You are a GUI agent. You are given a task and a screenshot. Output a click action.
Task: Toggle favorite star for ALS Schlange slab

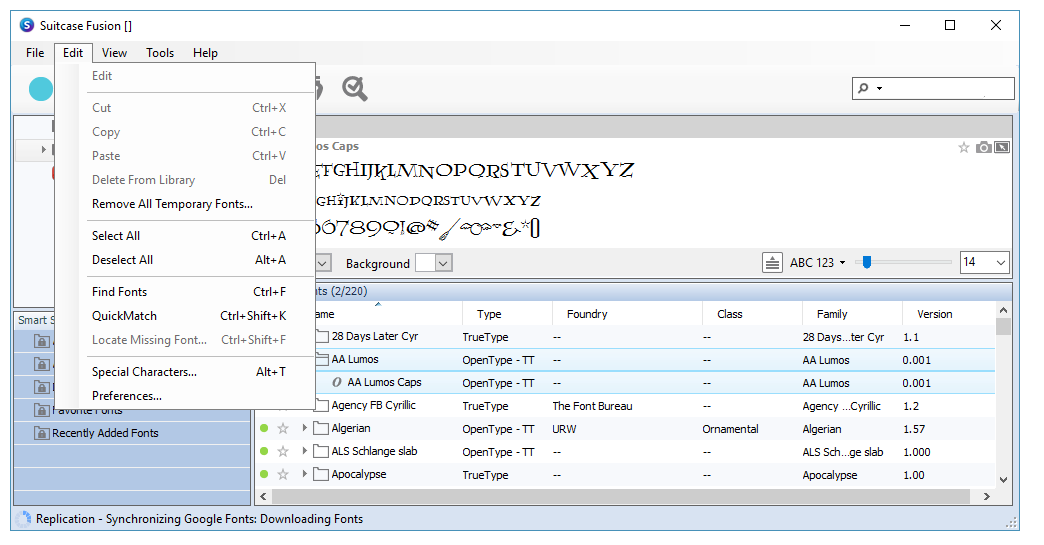click(x=283, y=451)
